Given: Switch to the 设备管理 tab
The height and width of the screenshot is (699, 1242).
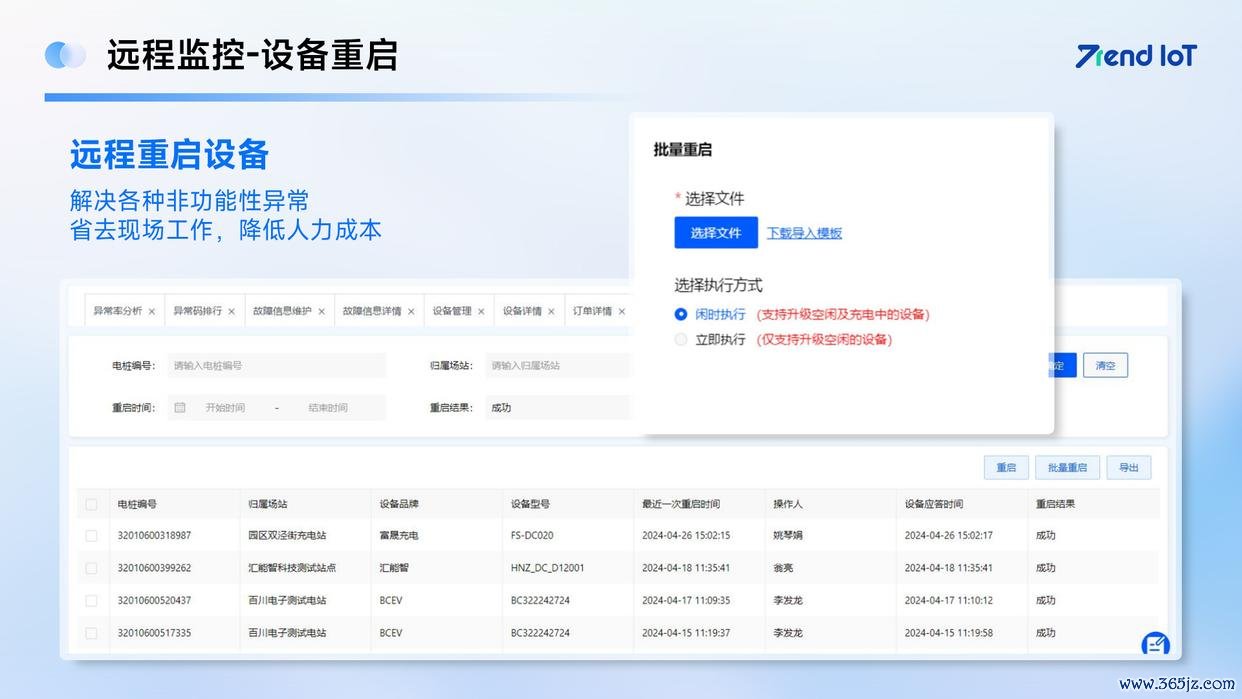Looking at the screenshot, I should tap(452, 312).
